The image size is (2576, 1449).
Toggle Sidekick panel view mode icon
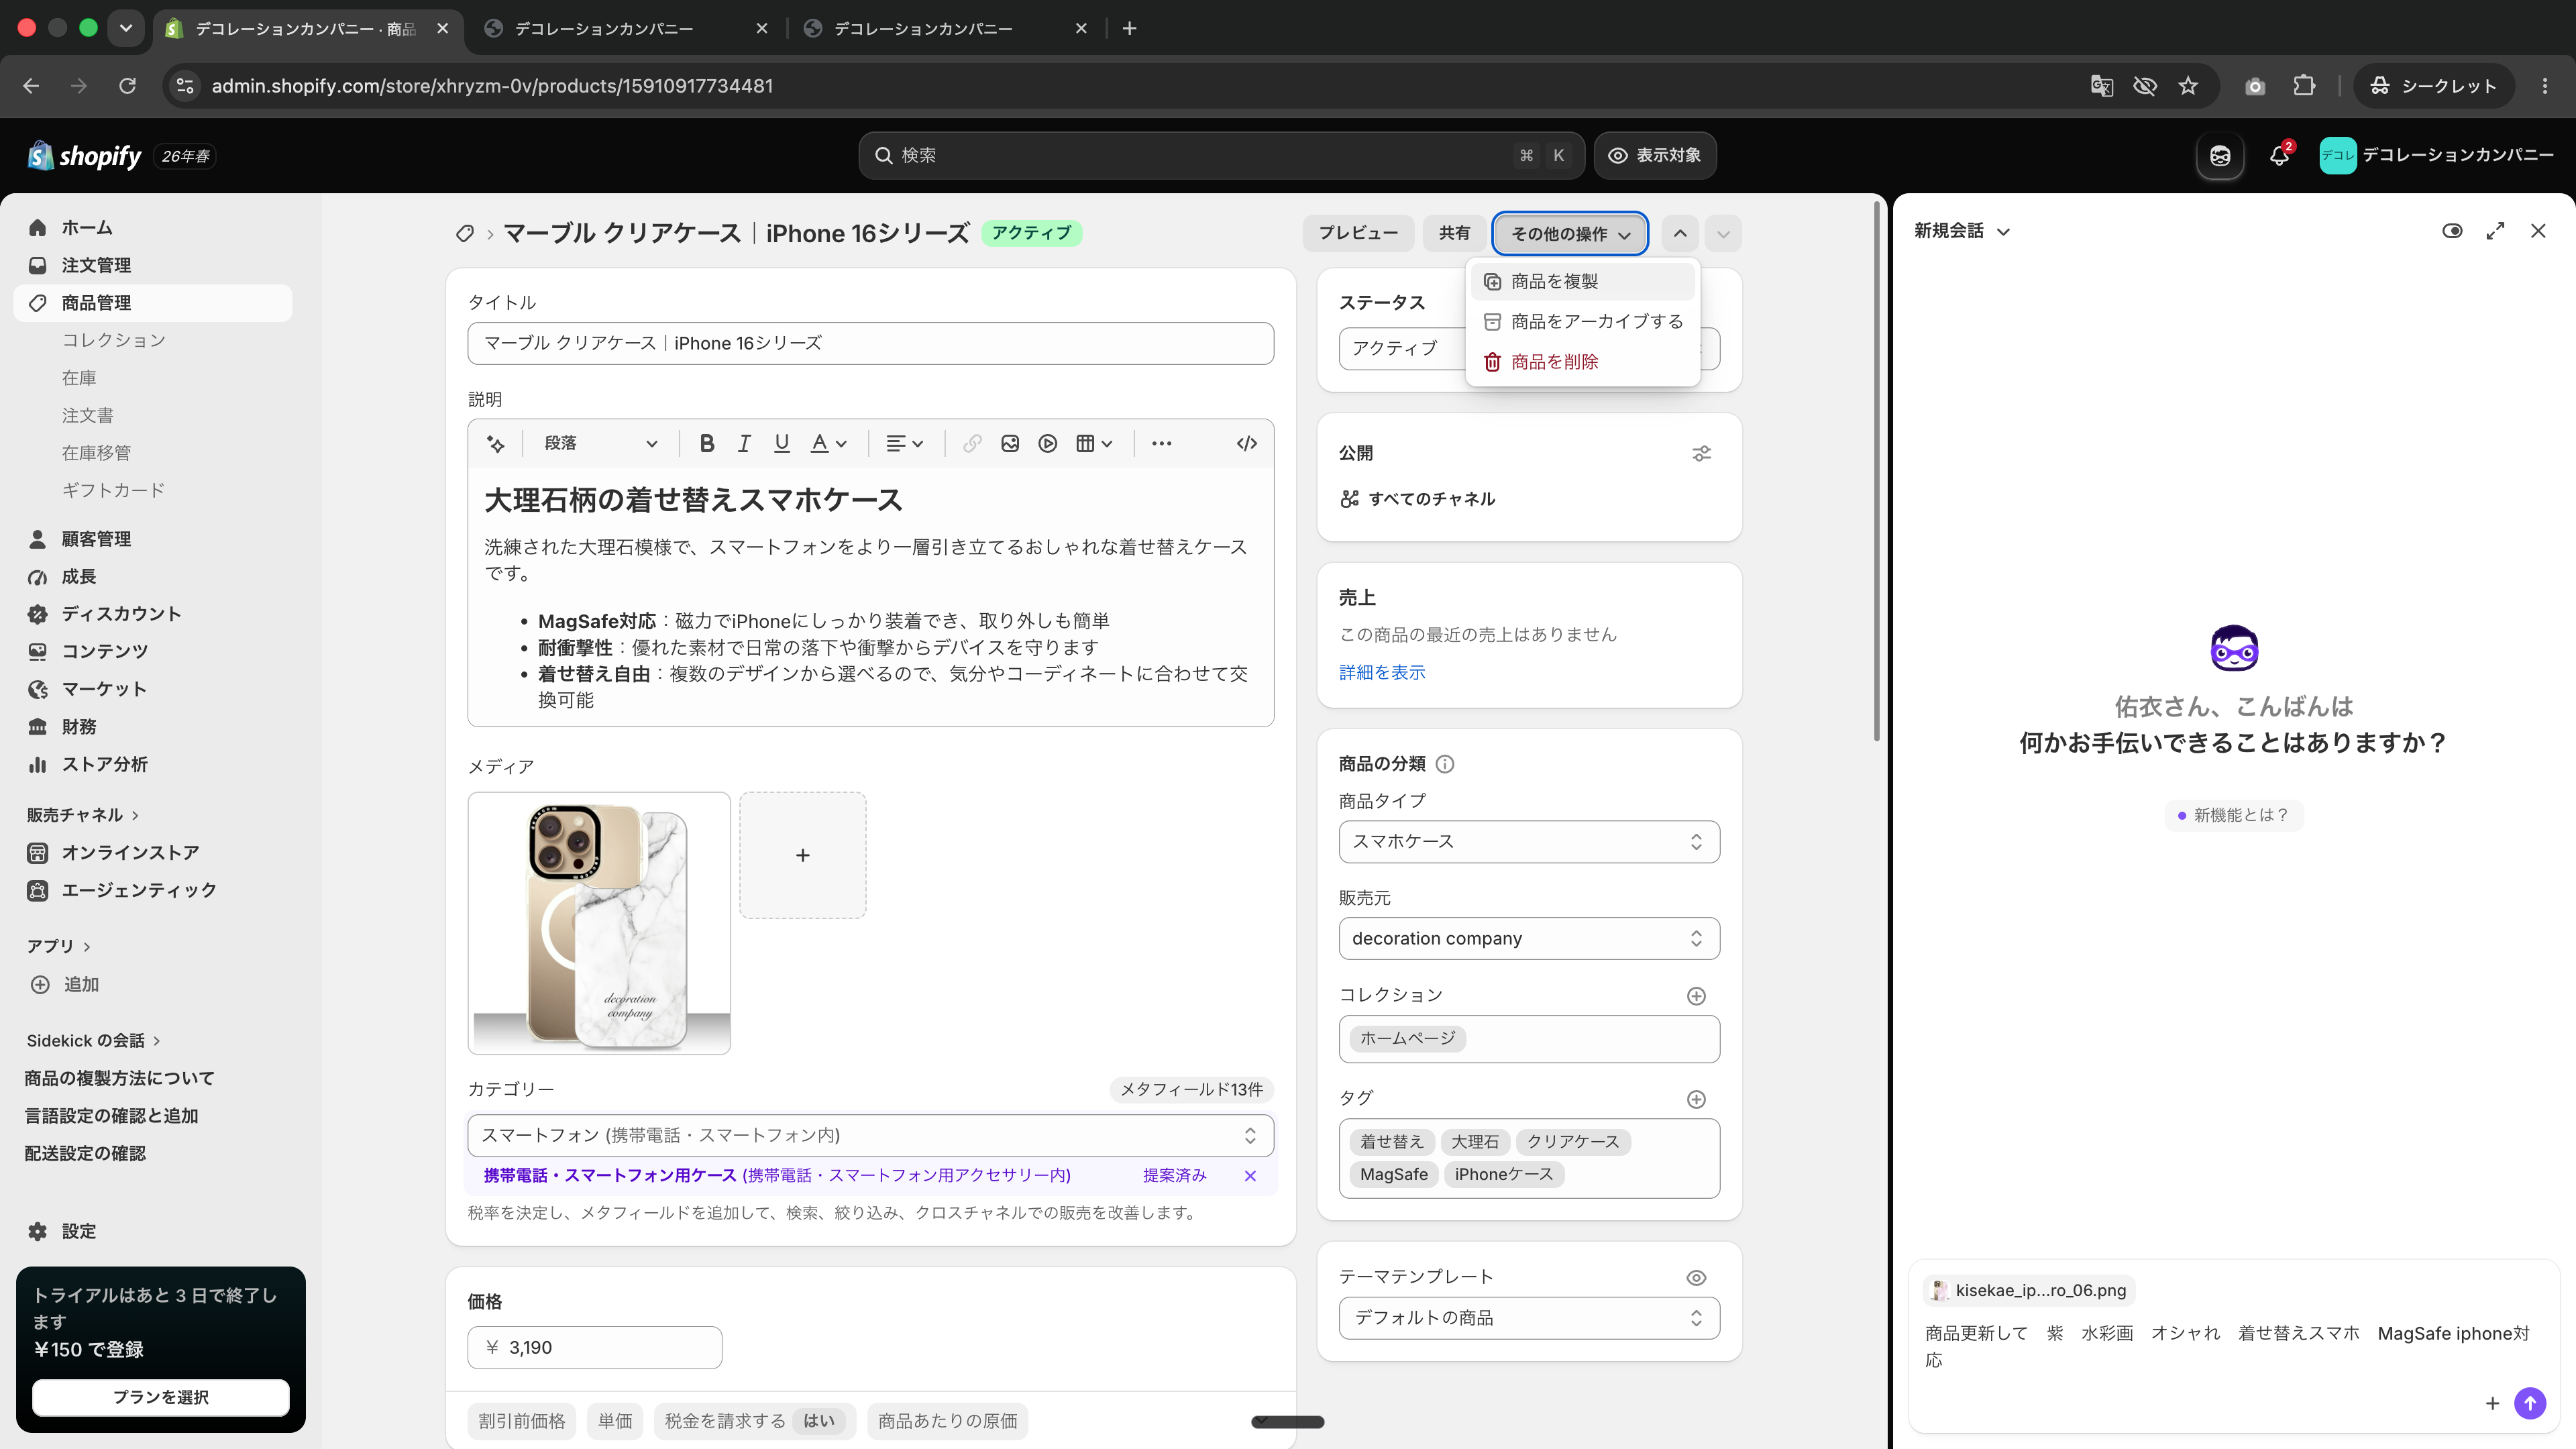coord(2452,231)
